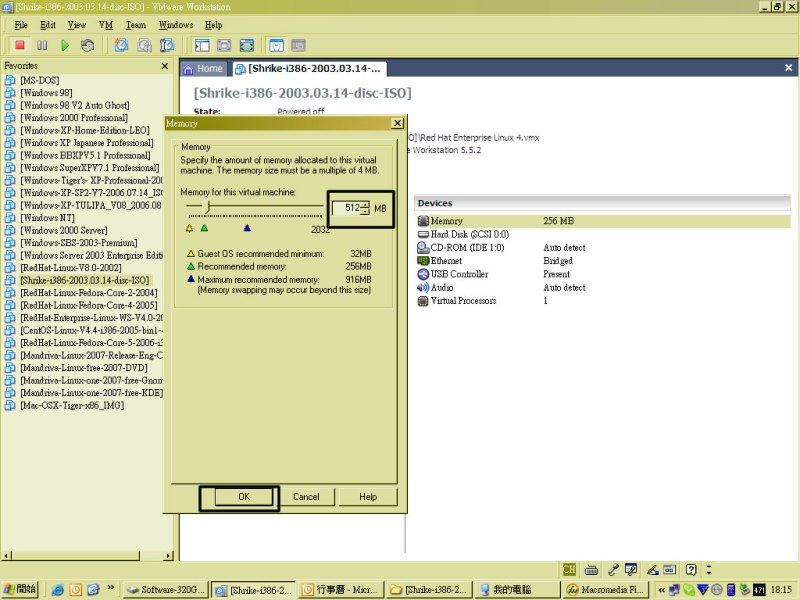Click the Quick Switch toolbar icon
Viewport: 800px width, 600px height.
pos(224,45)
